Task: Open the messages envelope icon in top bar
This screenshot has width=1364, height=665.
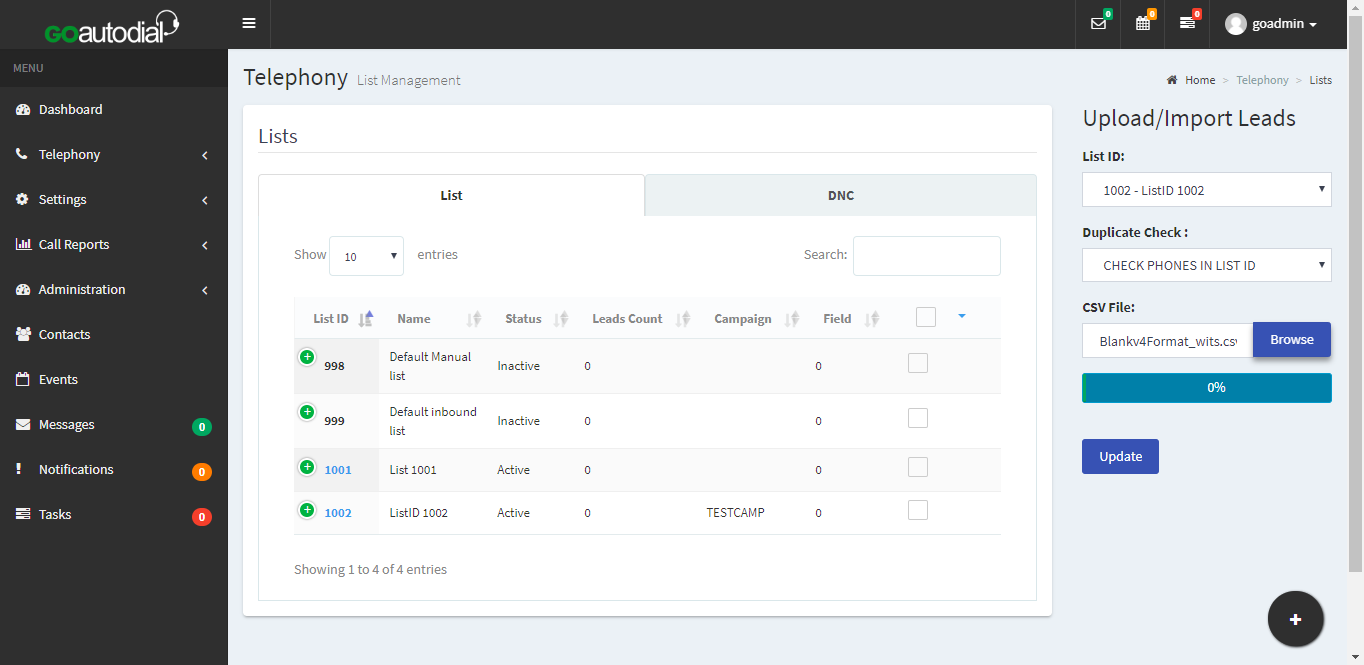Action: [x=1099, y=23]
